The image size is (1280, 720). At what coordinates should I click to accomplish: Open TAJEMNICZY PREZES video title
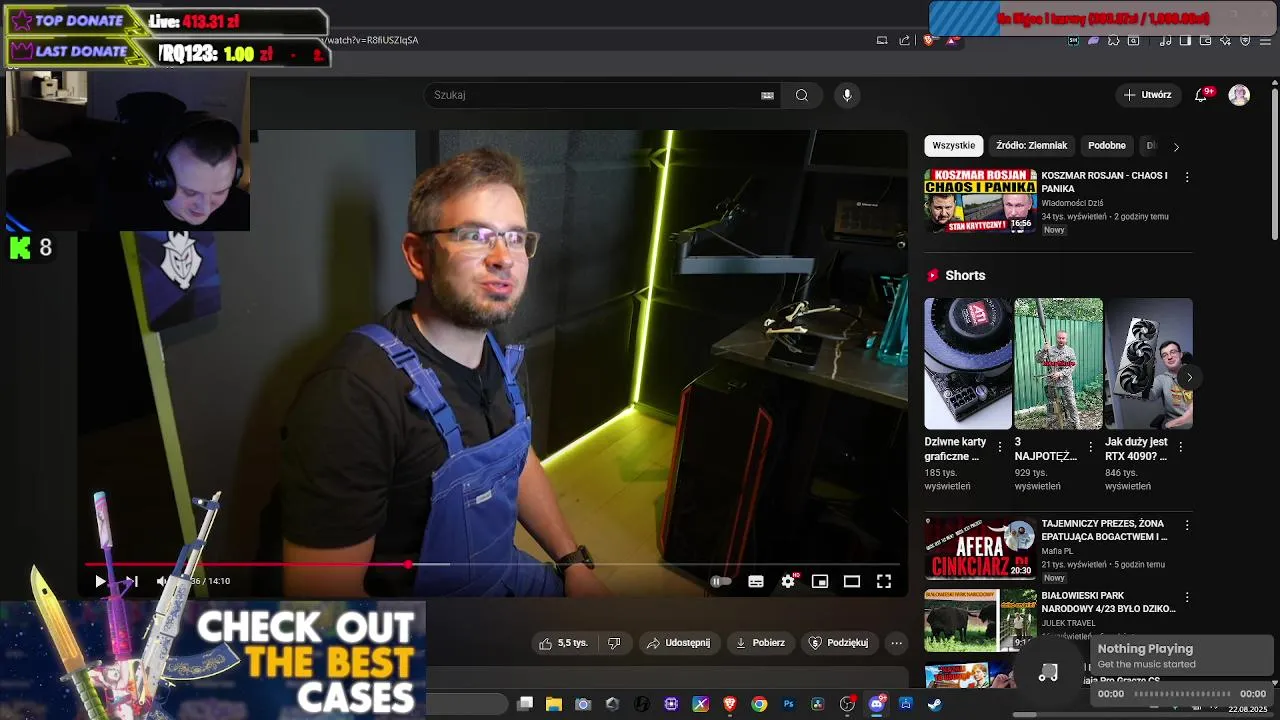click(1104, 530)
